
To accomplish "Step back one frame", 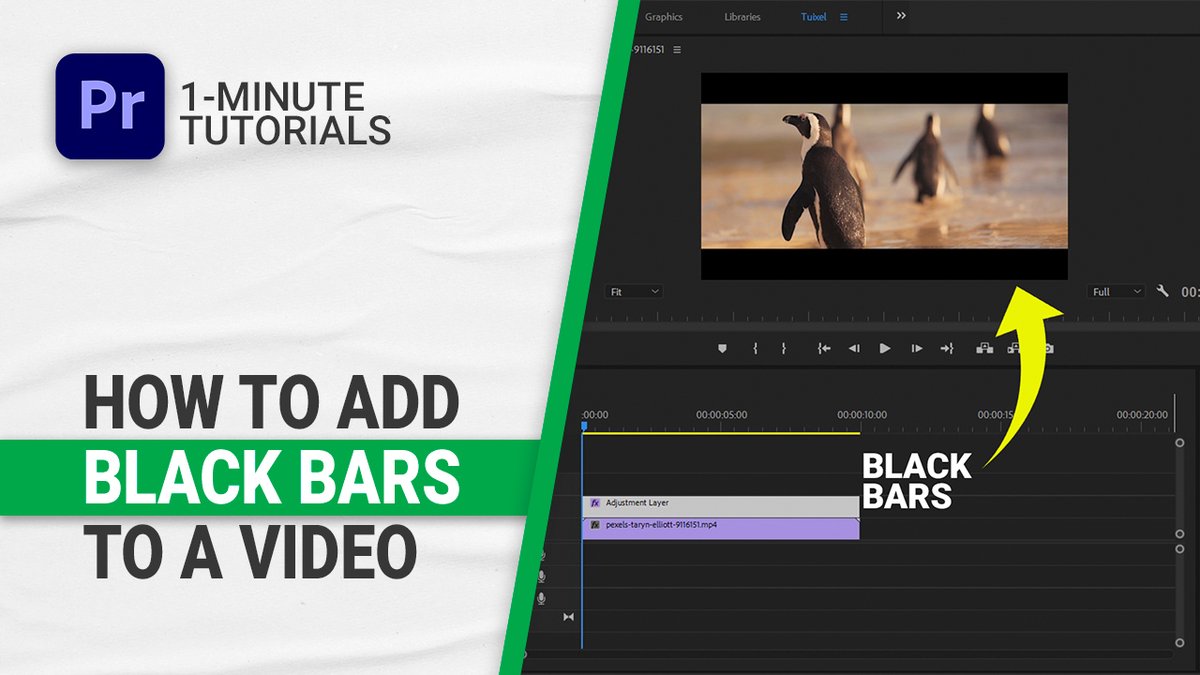I will [x=854, y=348].
